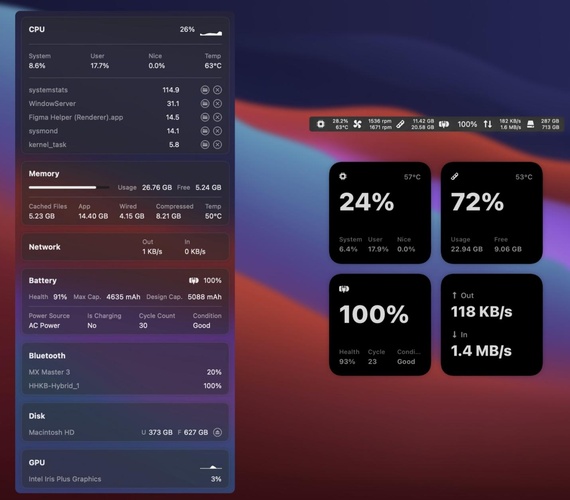Click the 114.9 CPU value for systemstats
Screen dimensions: 570x500
(x=171, y=90)
